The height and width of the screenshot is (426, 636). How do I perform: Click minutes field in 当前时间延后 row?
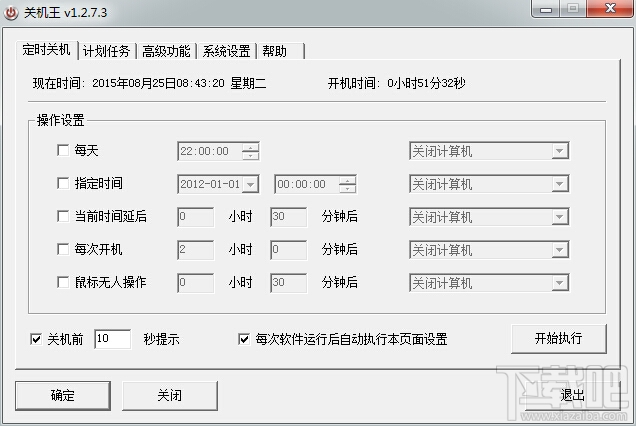(x=289, y=217)
